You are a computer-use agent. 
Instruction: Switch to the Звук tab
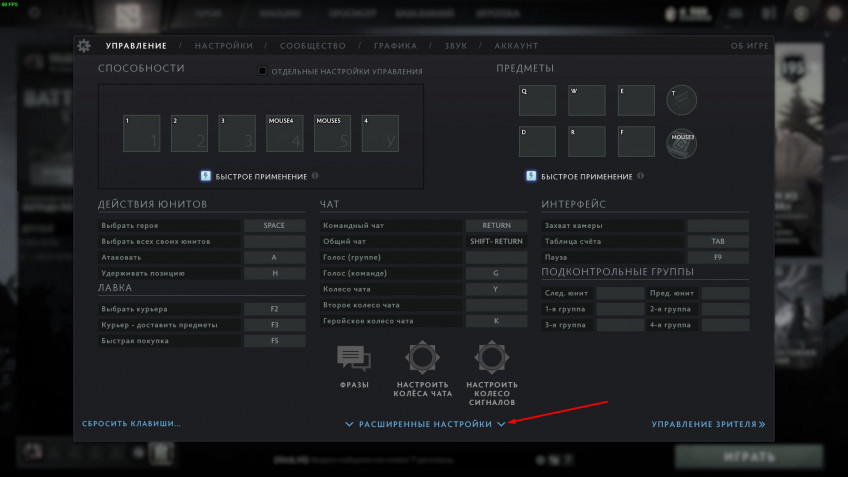point(456,46)
